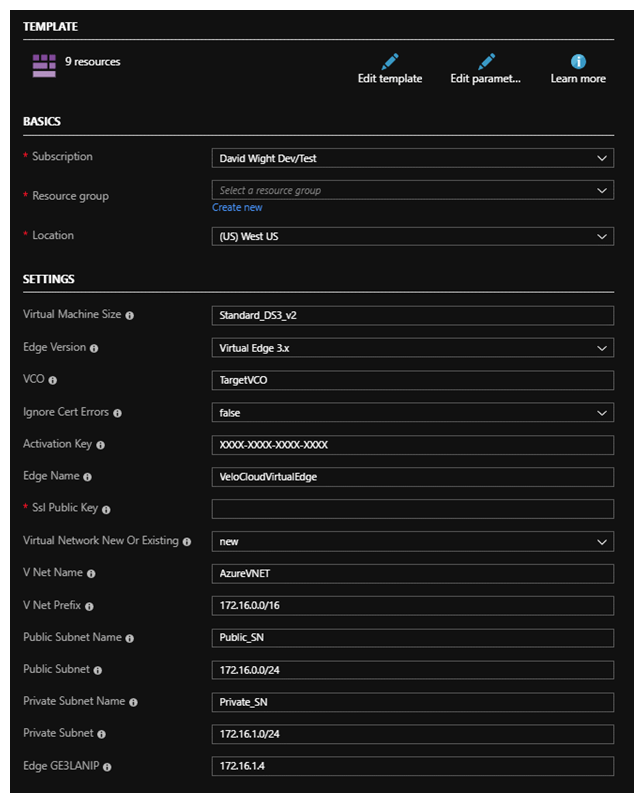Open the Ignore Cert Errors dropdown
This screenshot has width=644, height=803.
pos(412,412)
